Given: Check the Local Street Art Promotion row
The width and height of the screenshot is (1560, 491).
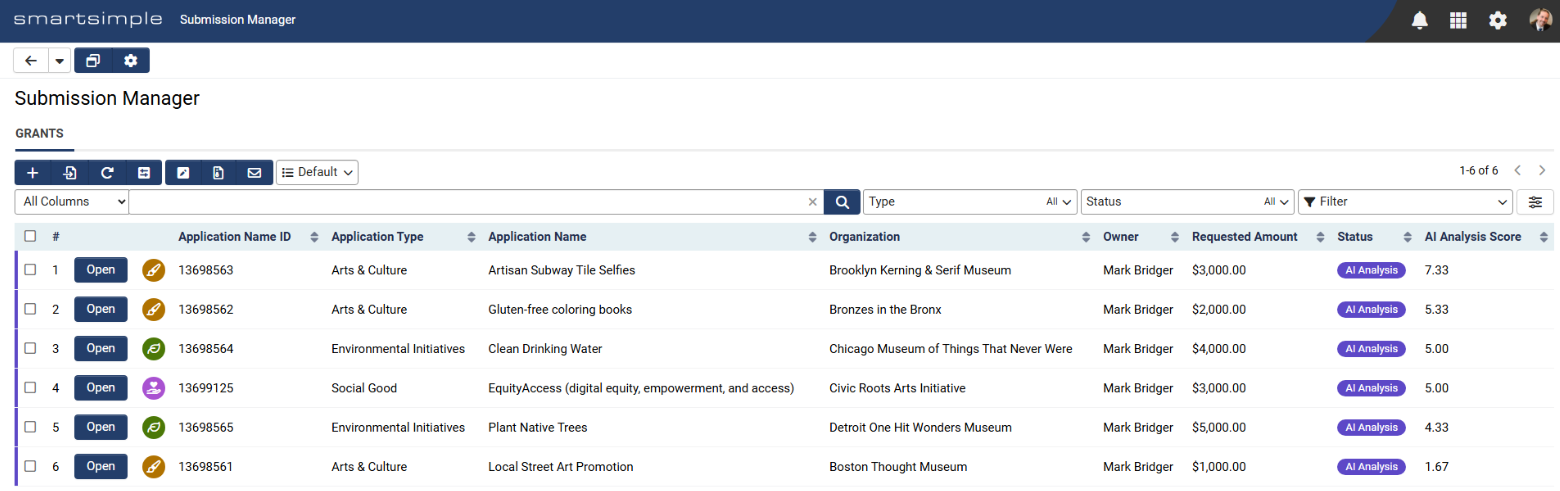Looking at the screenshot, I should (x=30, y=466).
